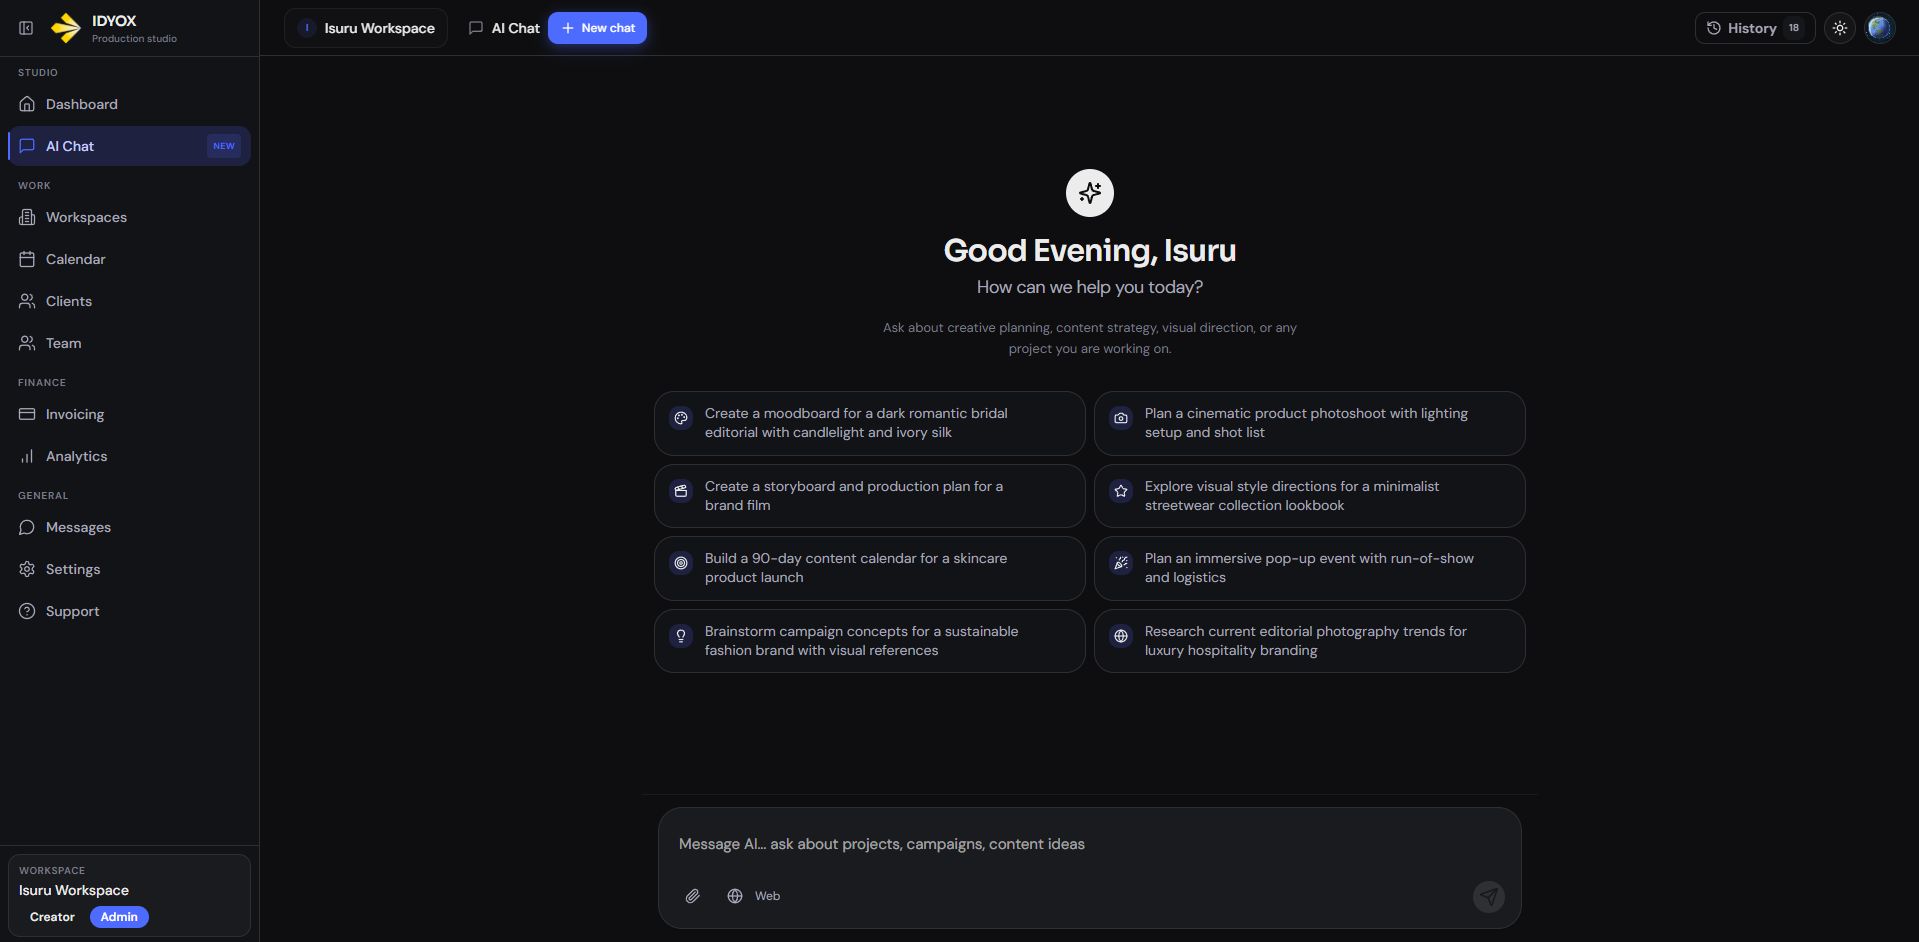The width and height of the screenshot is (1919, 942).
Task: Select AI Chat in the sidebar
Action: (129, 146)
